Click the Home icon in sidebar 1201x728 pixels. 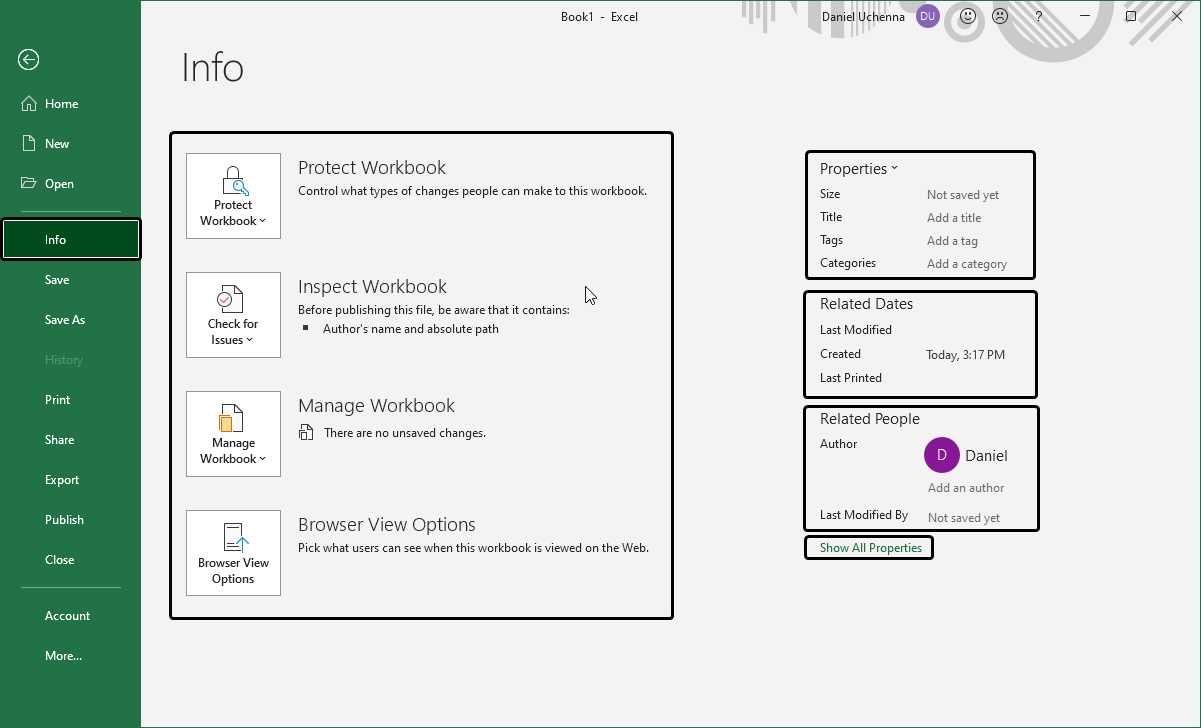28,104
